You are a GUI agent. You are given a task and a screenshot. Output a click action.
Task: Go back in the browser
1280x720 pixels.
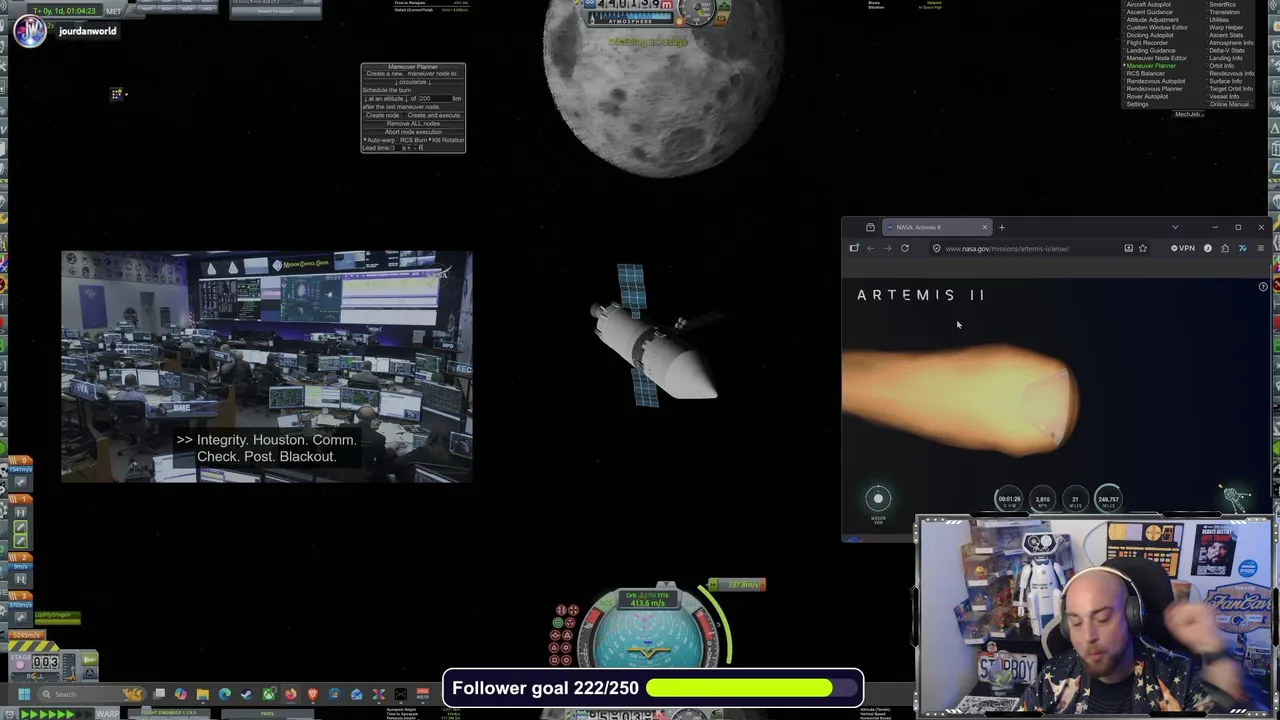(x=871, y=248)
